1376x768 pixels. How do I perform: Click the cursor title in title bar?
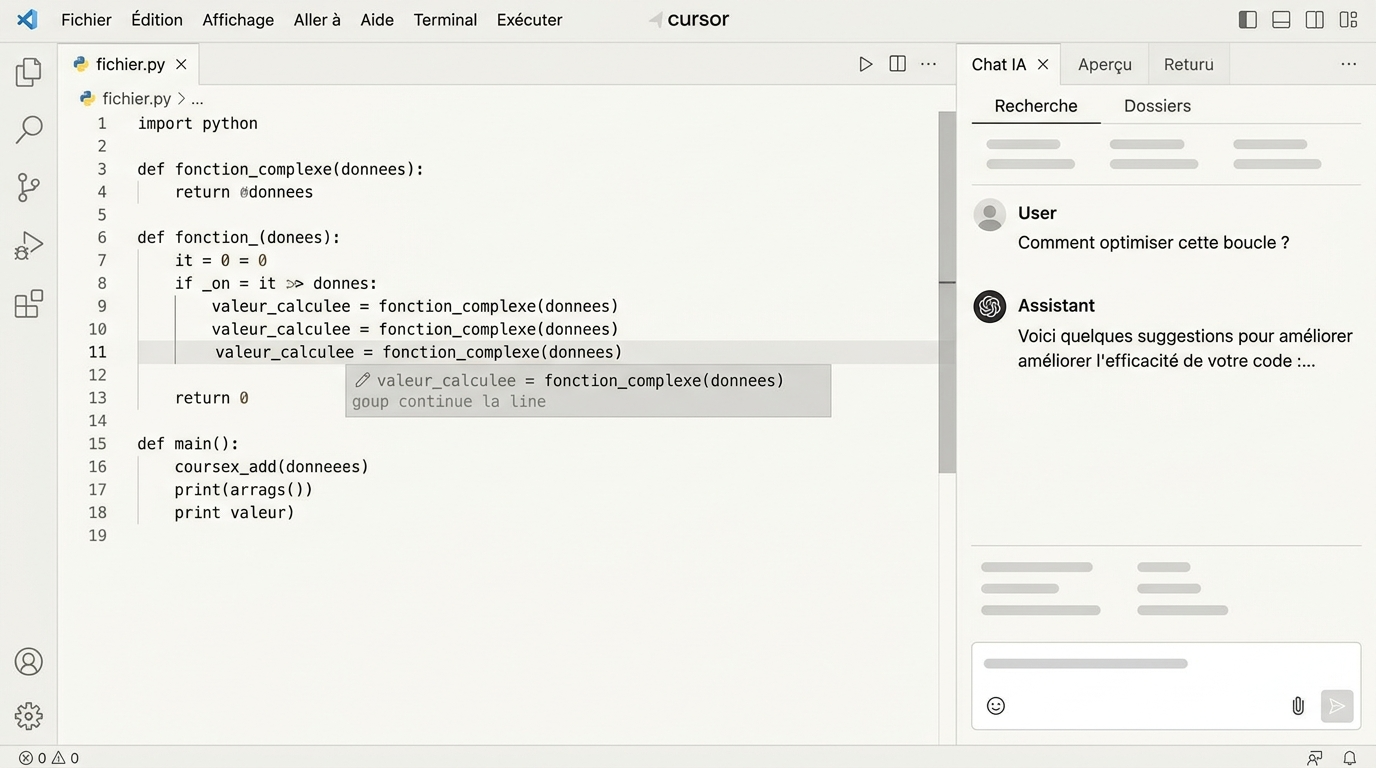pos(698,20)
